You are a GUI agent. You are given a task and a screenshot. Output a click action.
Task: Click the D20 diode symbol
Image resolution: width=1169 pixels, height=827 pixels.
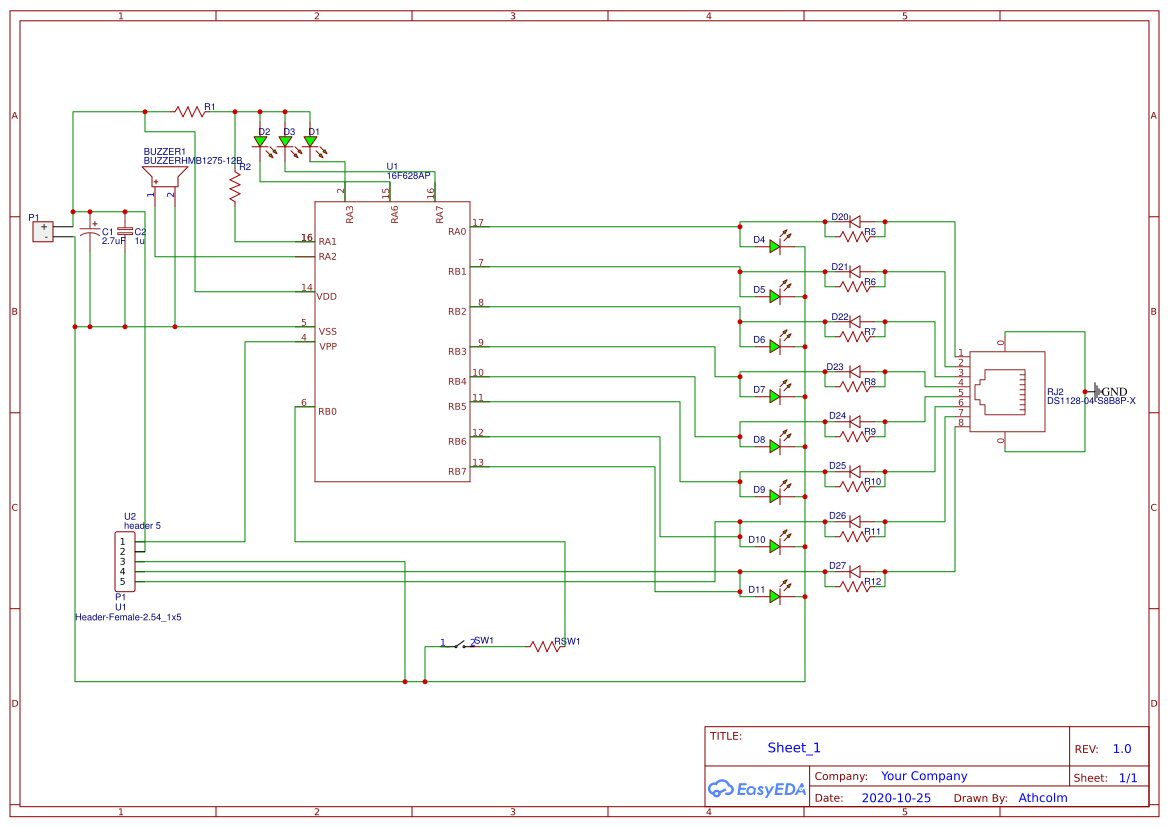(854, 221)
